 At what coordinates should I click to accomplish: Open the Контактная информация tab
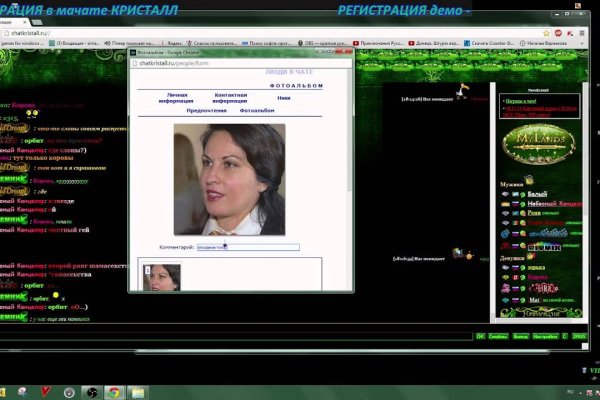point(230,97)
